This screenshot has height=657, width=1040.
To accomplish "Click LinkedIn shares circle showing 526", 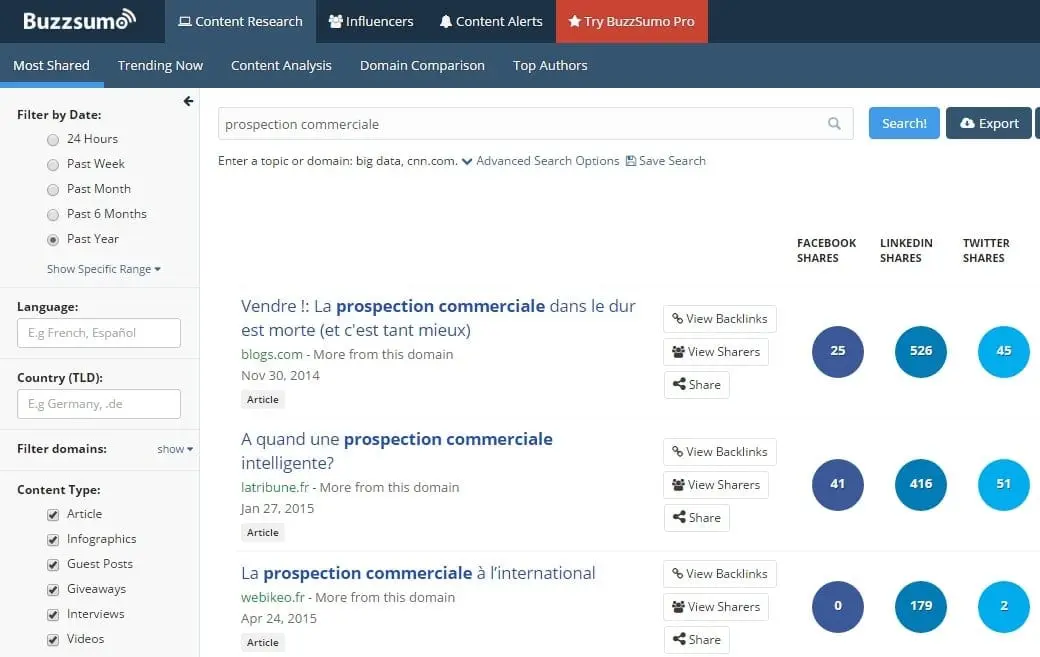I will point(921,351).
